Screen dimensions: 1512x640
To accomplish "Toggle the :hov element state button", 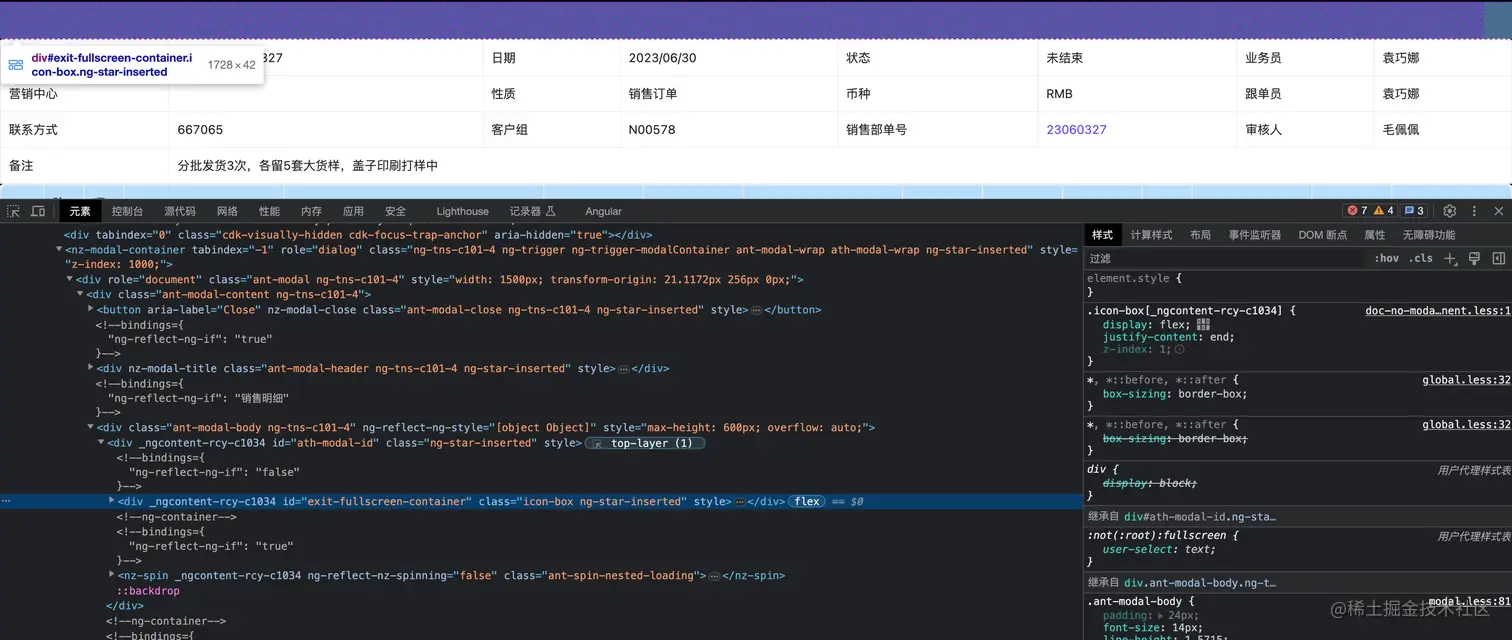I will pos(1386,258).
